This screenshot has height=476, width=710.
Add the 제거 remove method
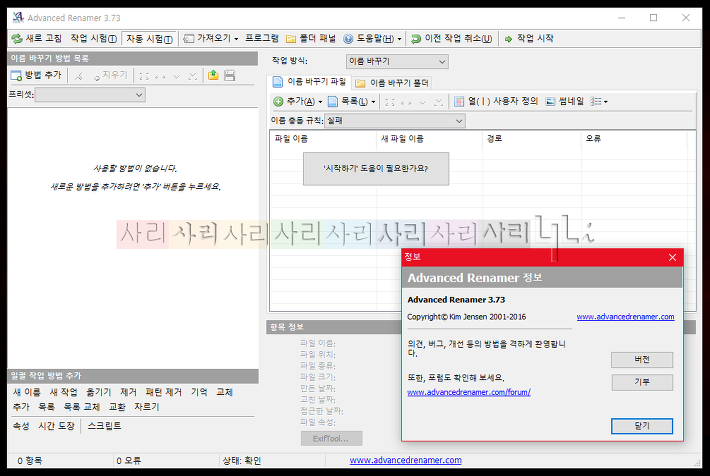click(x=129, y=392)
